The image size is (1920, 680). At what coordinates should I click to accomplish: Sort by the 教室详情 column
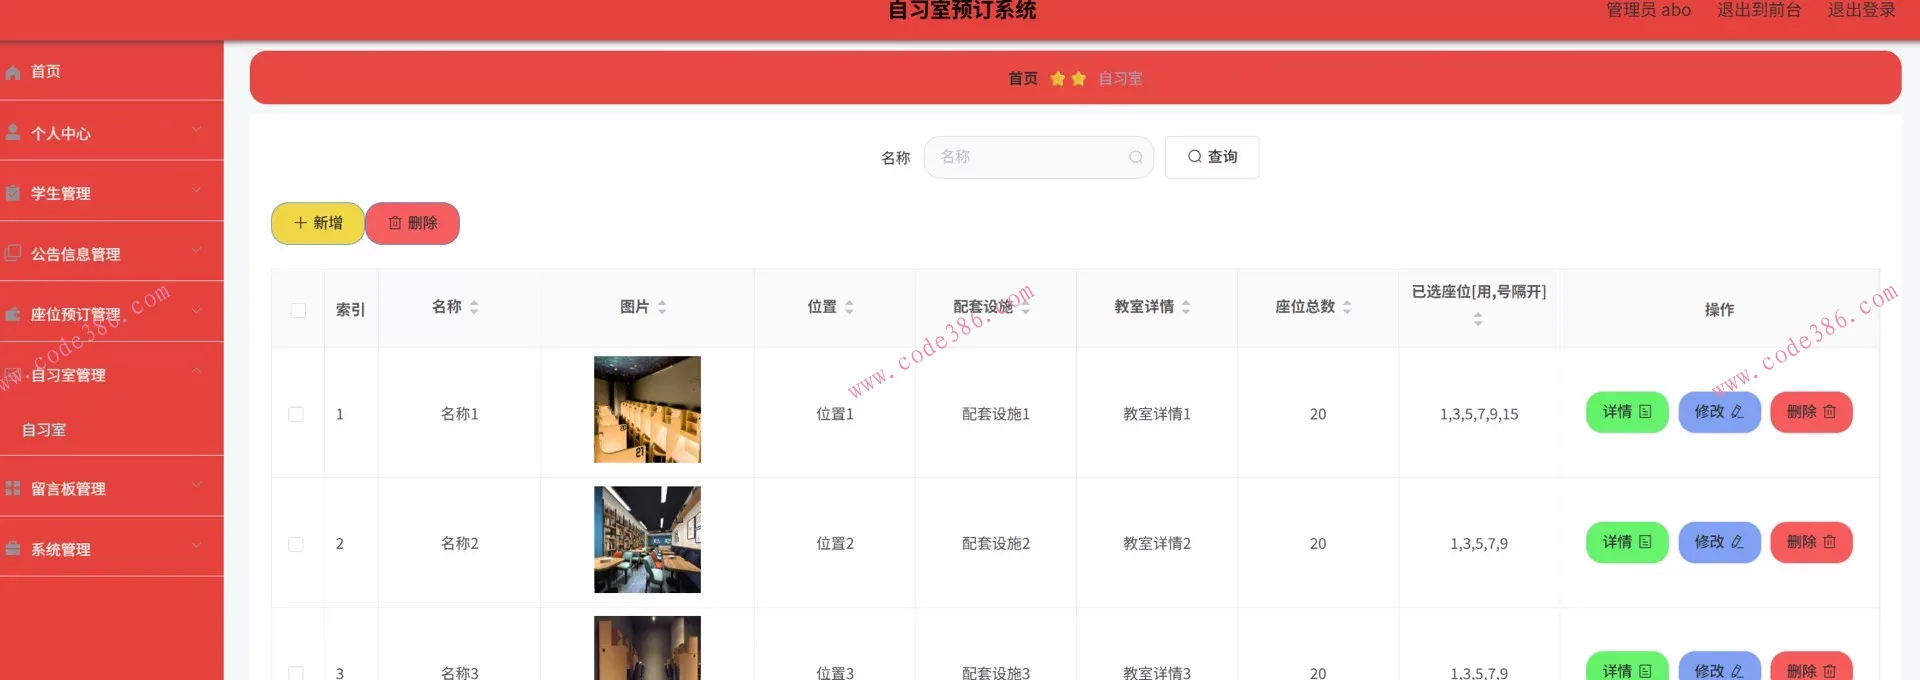click(x=1186, y=307)
